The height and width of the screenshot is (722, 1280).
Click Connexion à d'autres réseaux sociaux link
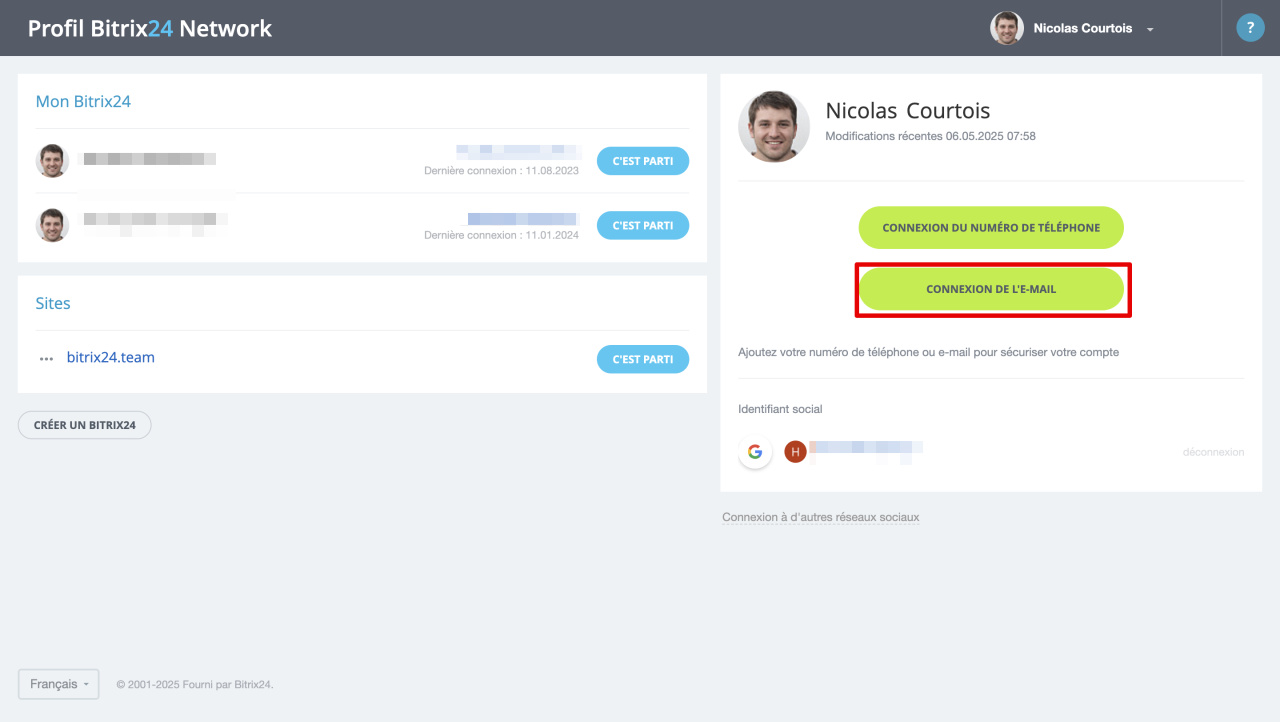click(821, 517)
